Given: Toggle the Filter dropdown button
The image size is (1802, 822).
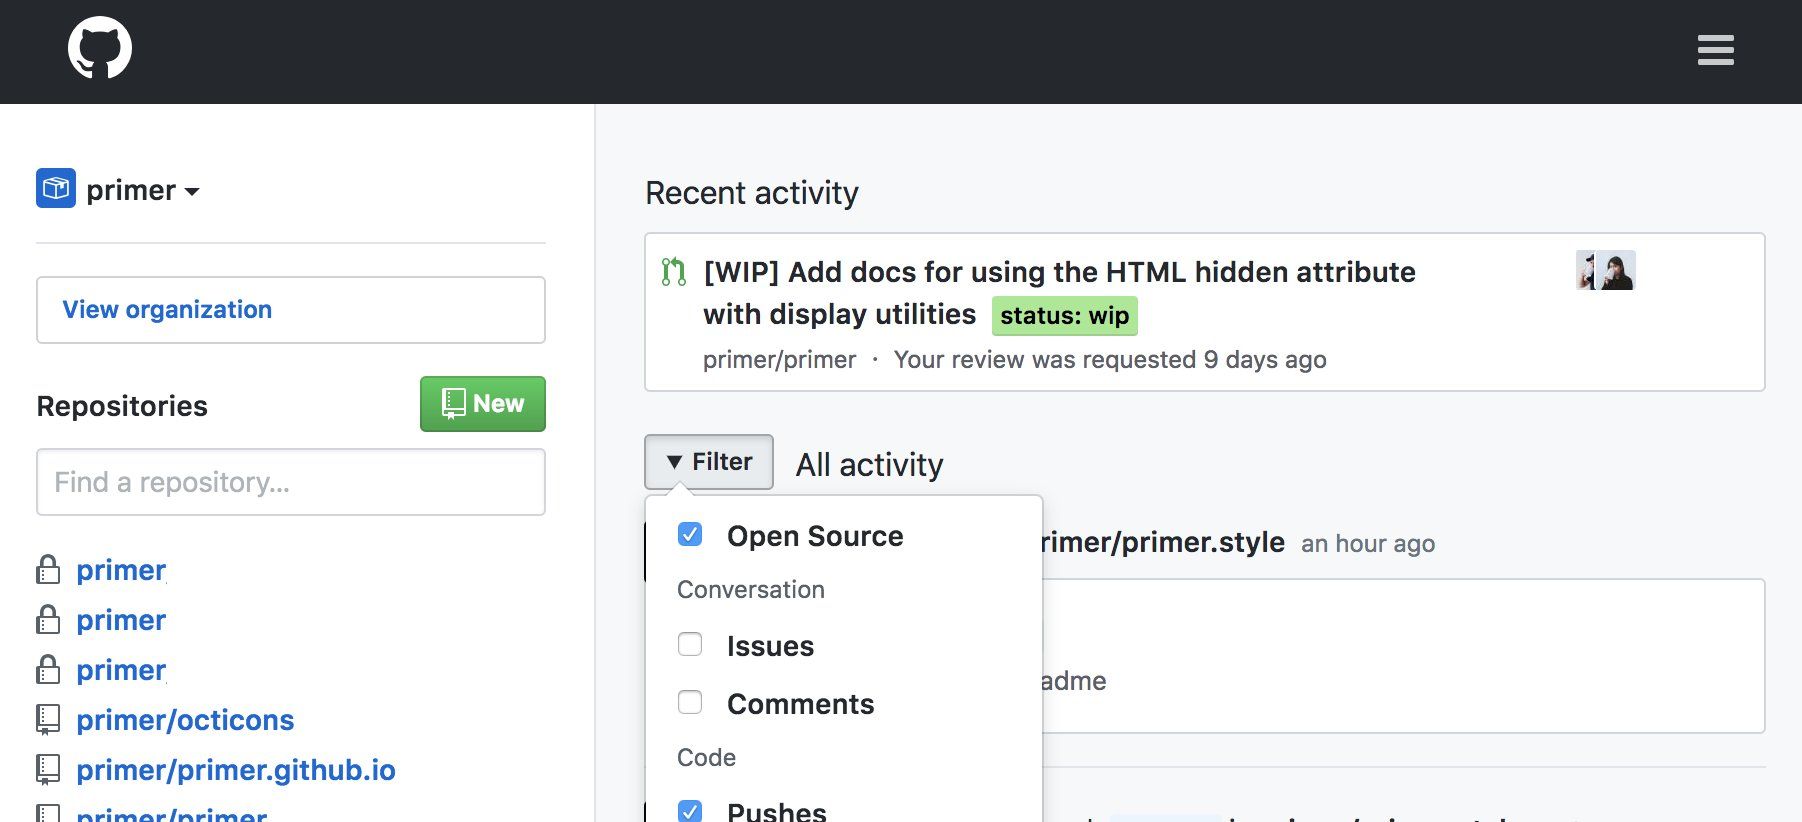Looking at the screenshot, I should [x=709, y=462].
